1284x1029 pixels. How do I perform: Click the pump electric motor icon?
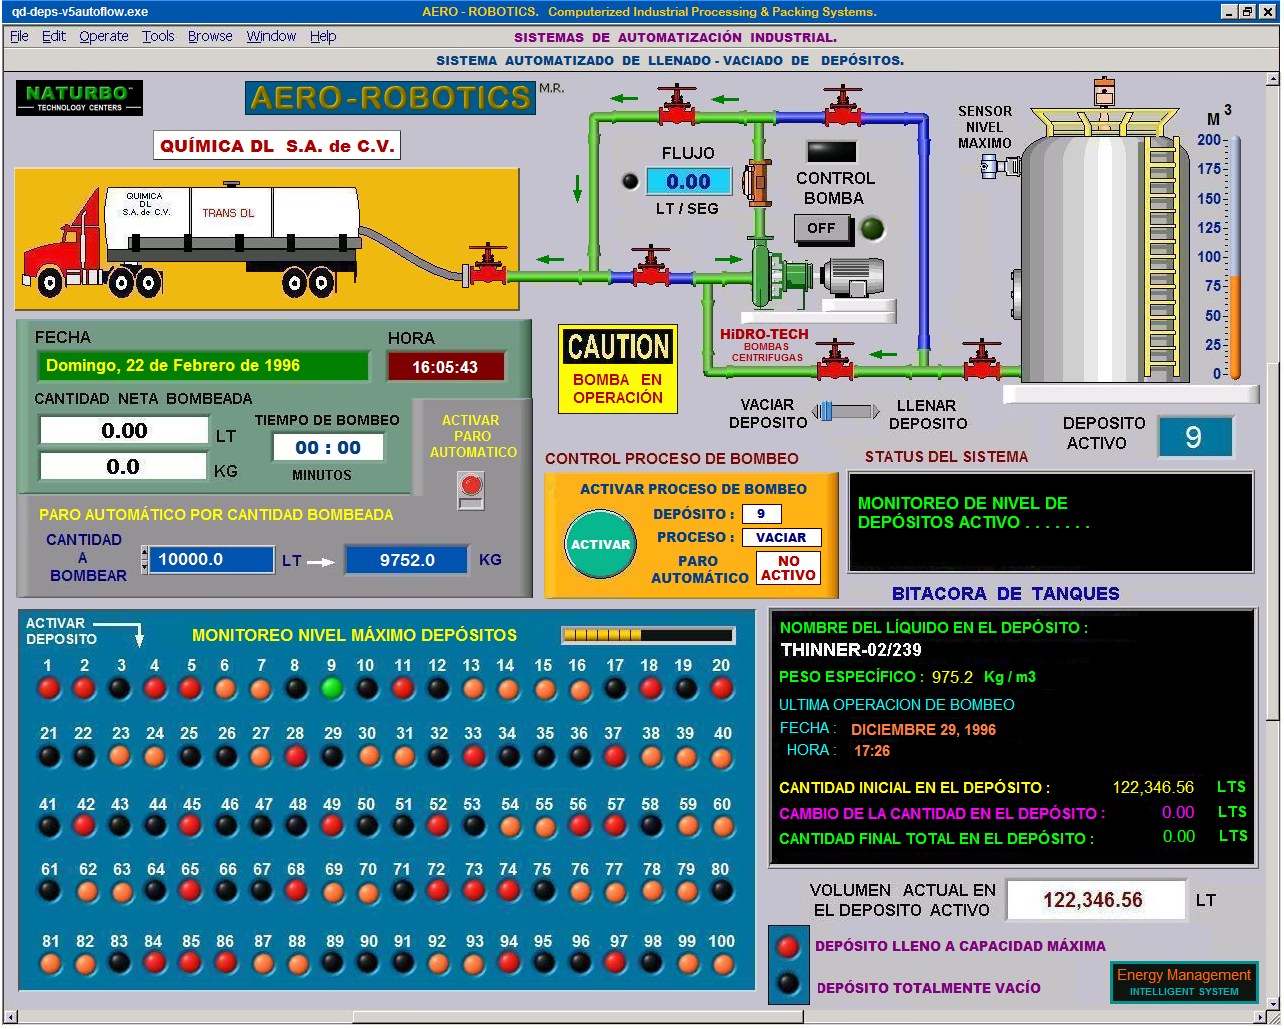pos(852,279)
